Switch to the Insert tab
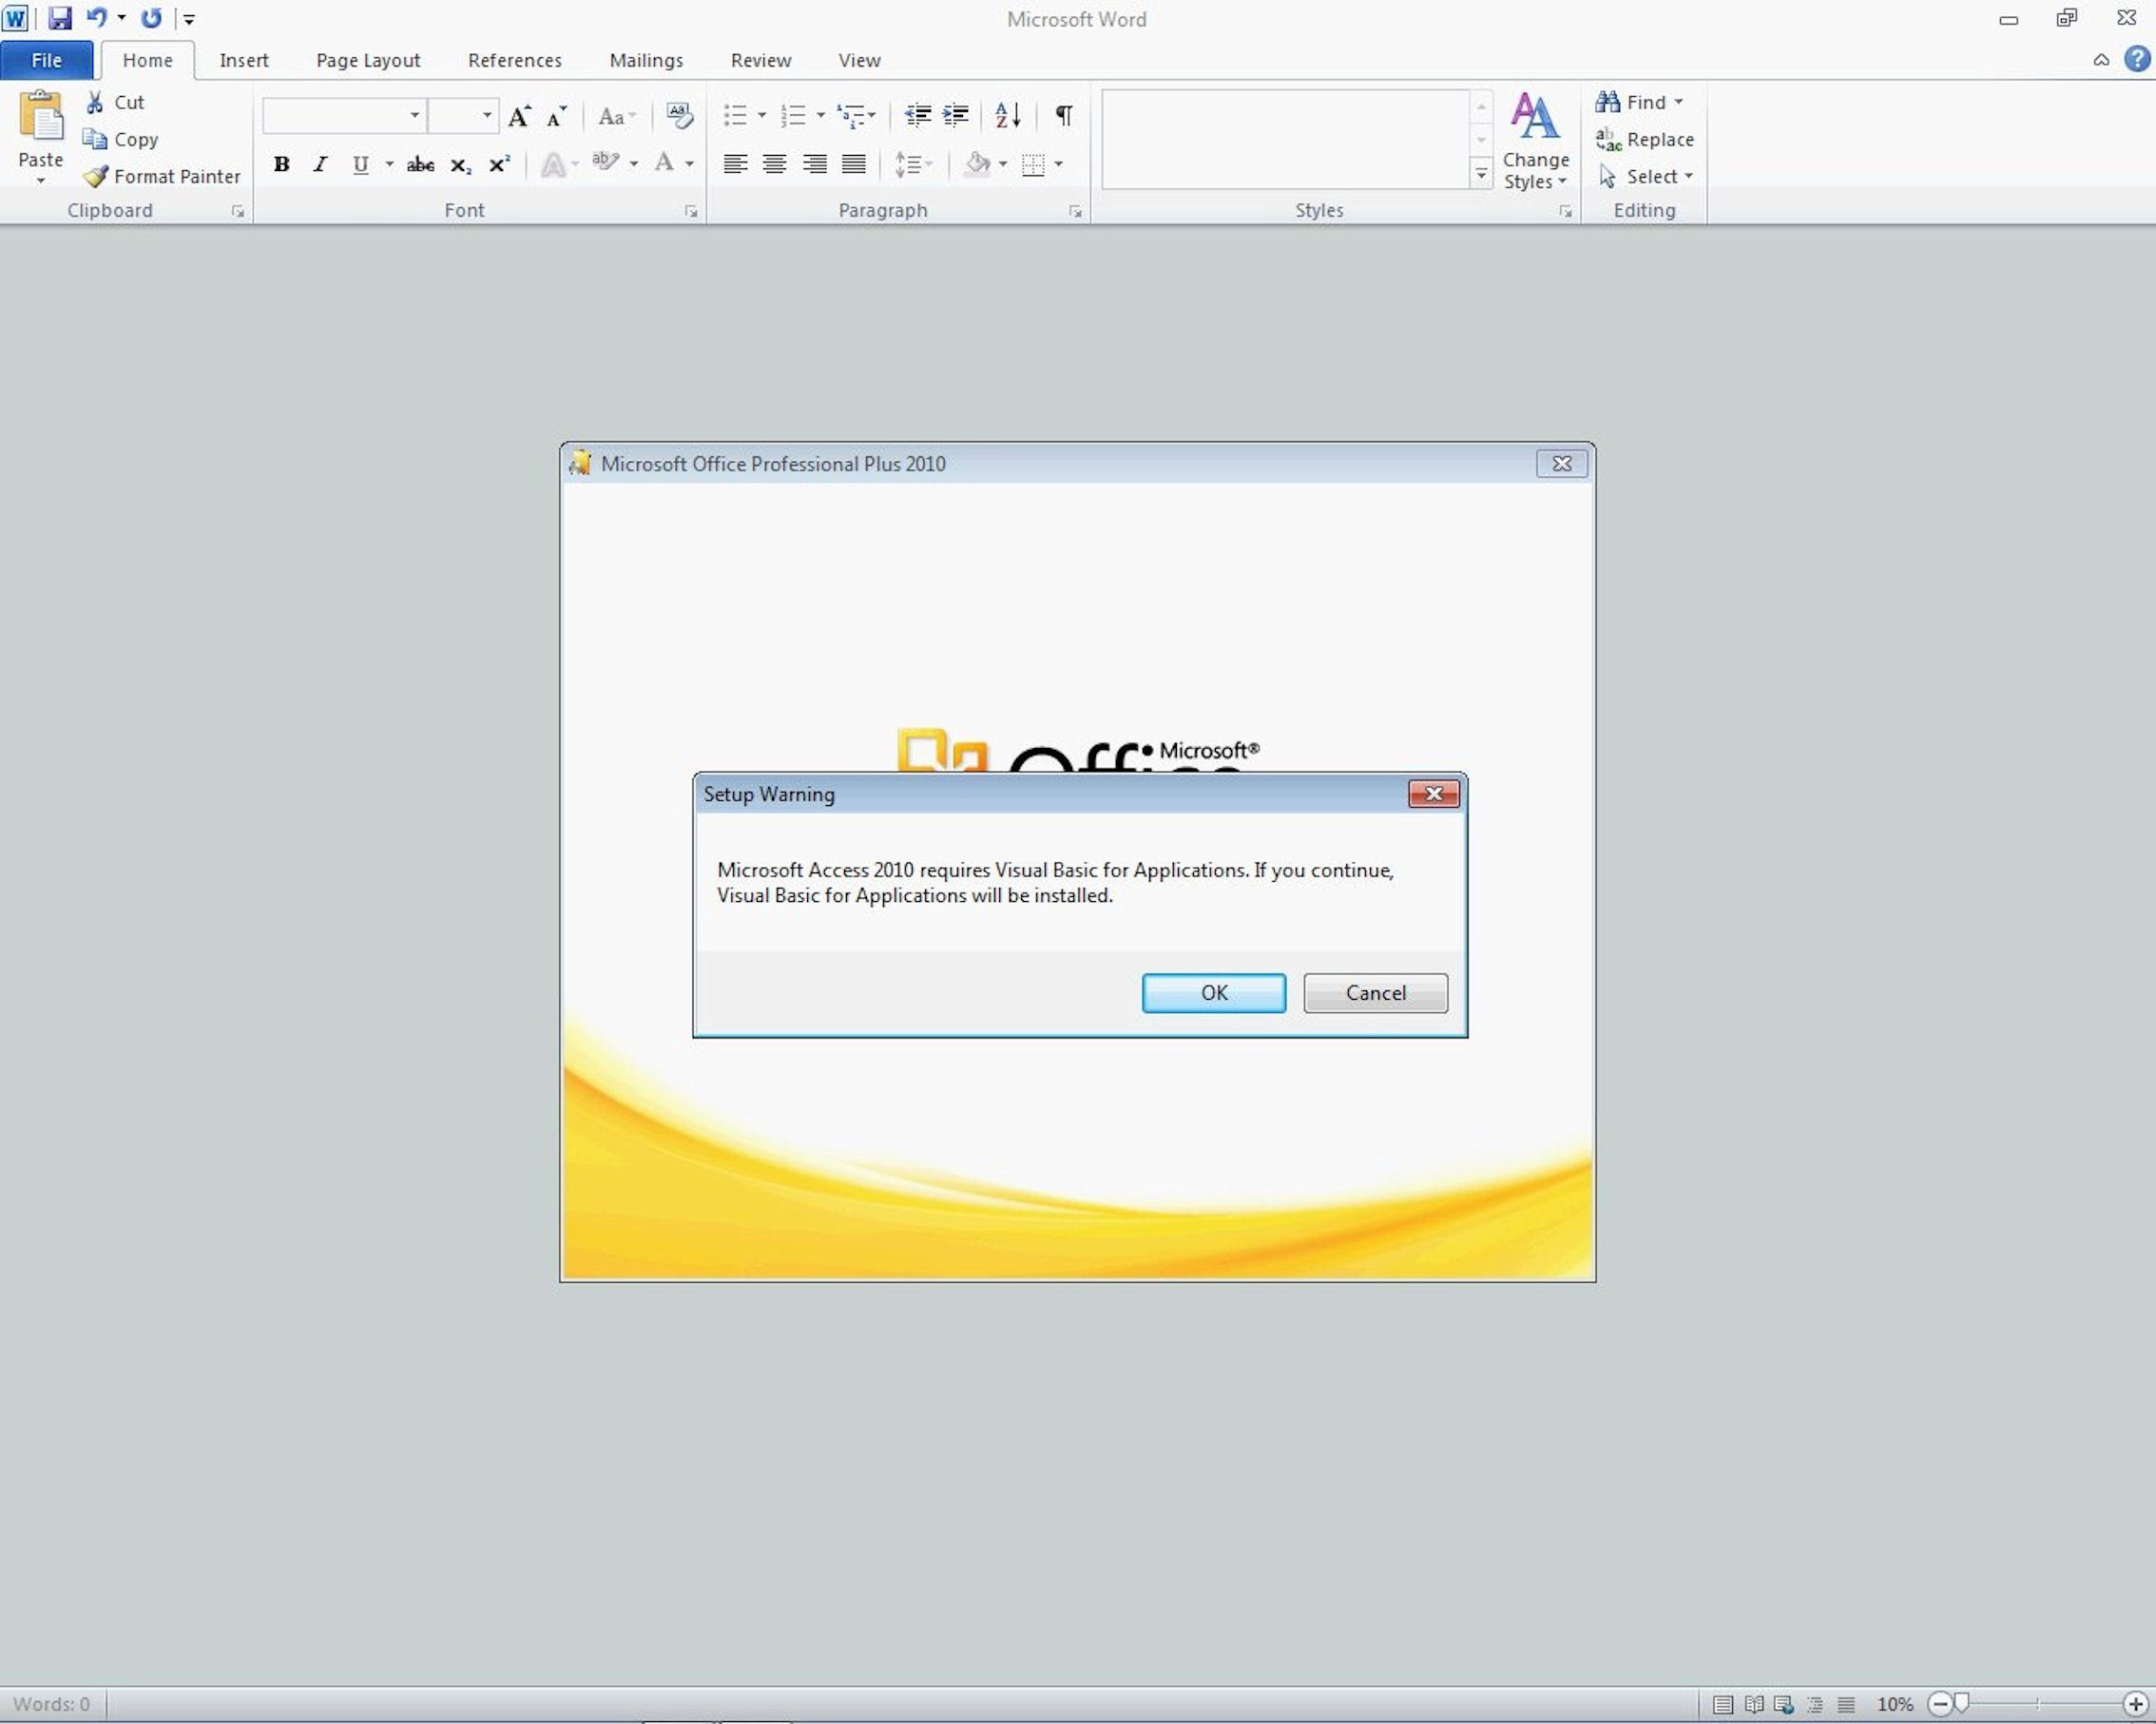The height and width of the screenshot is (1724, 2156). [x=244, y=60]
